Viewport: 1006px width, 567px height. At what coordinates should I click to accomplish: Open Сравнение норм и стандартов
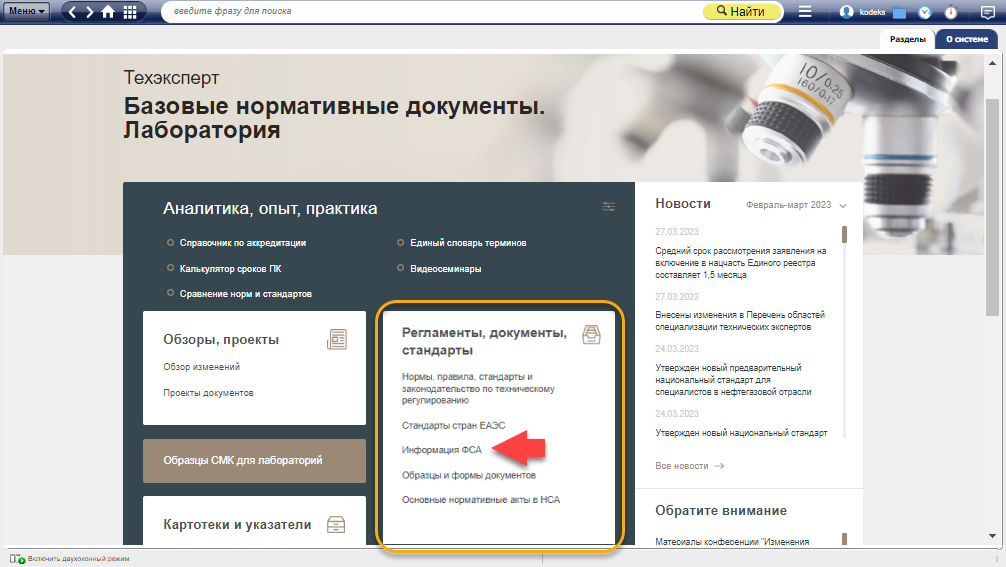(x=246, y=294)
